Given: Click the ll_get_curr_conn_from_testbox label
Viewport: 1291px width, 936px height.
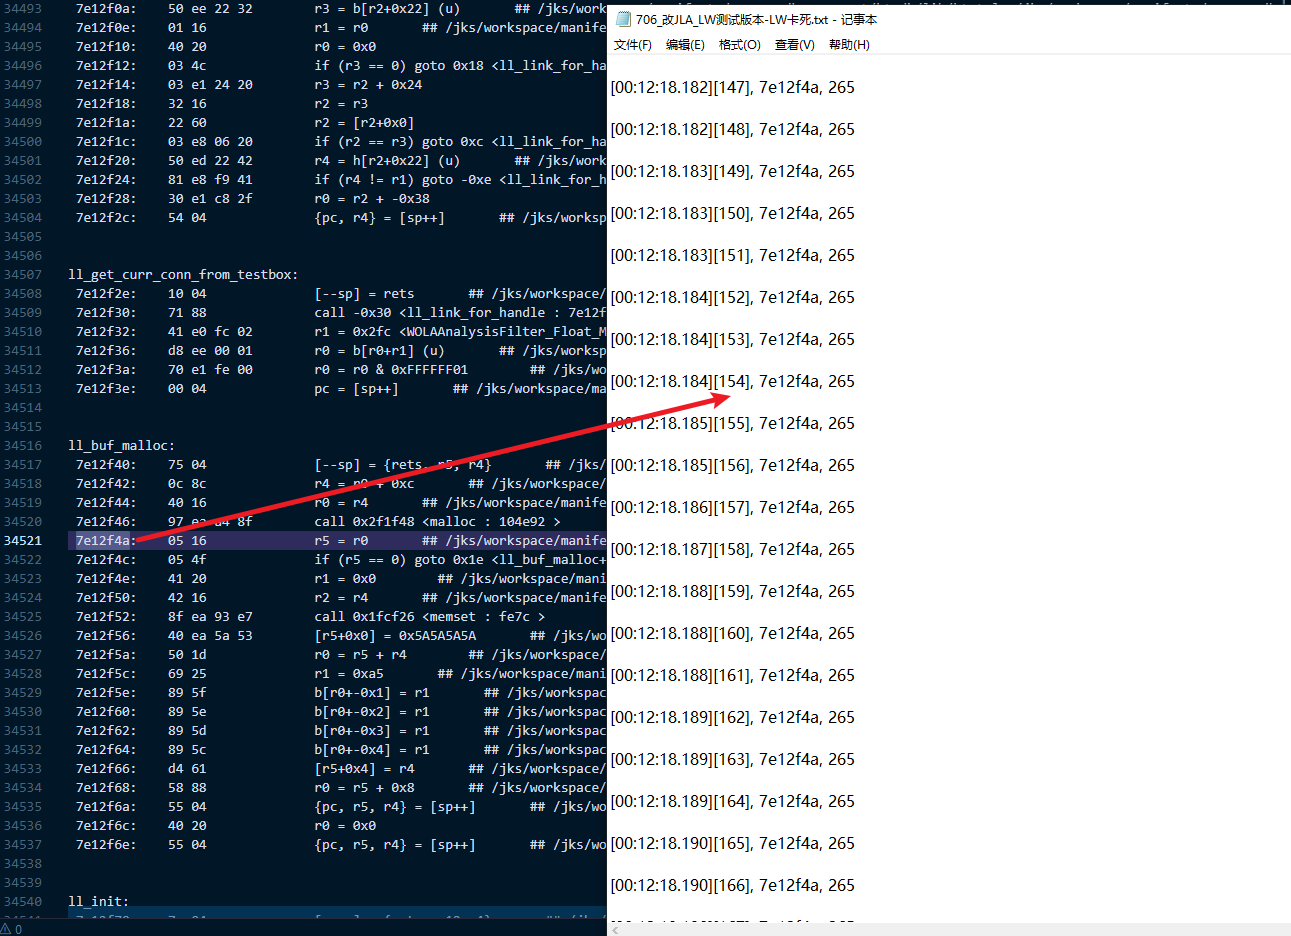Looking at the screenshot, I should 183,274.
